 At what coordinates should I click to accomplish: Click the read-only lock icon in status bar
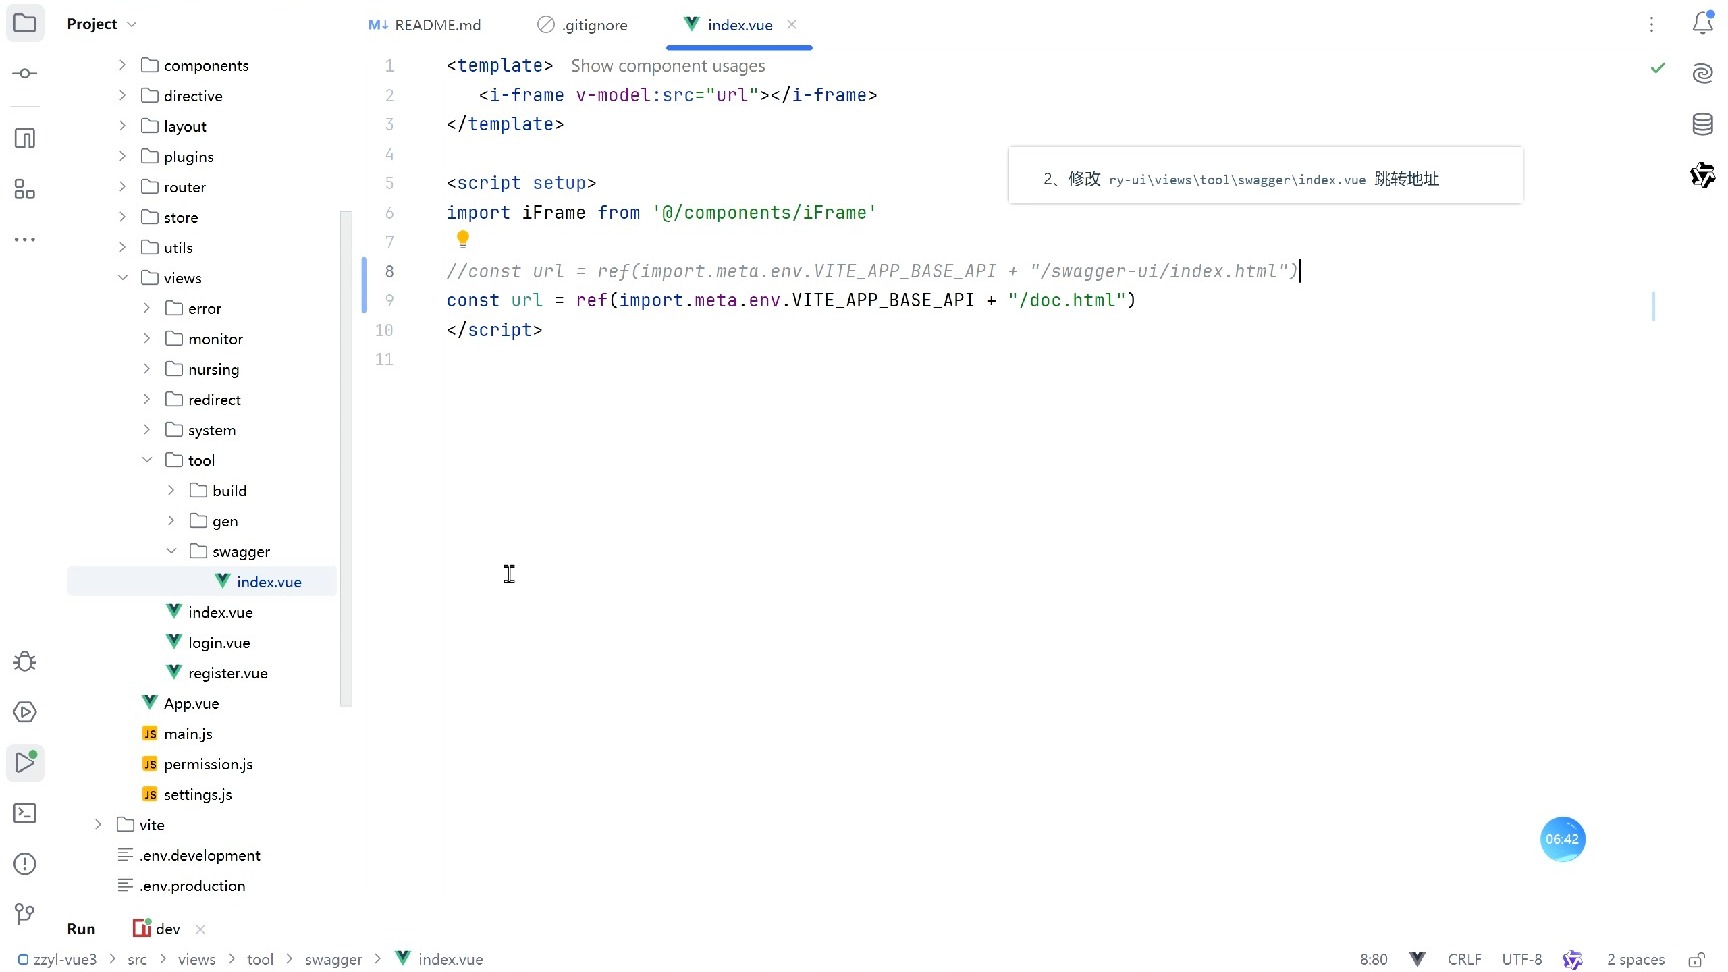coord(1696,959)
